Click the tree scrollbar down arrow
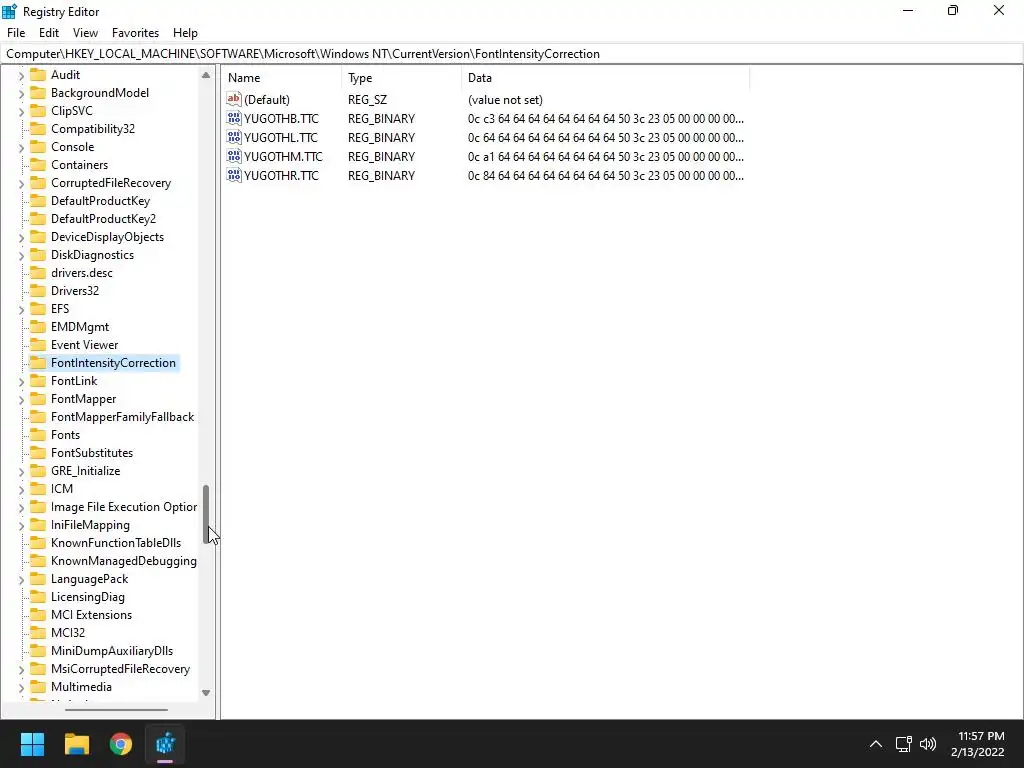Screen dimensions: 1024x768 point(206,692)
